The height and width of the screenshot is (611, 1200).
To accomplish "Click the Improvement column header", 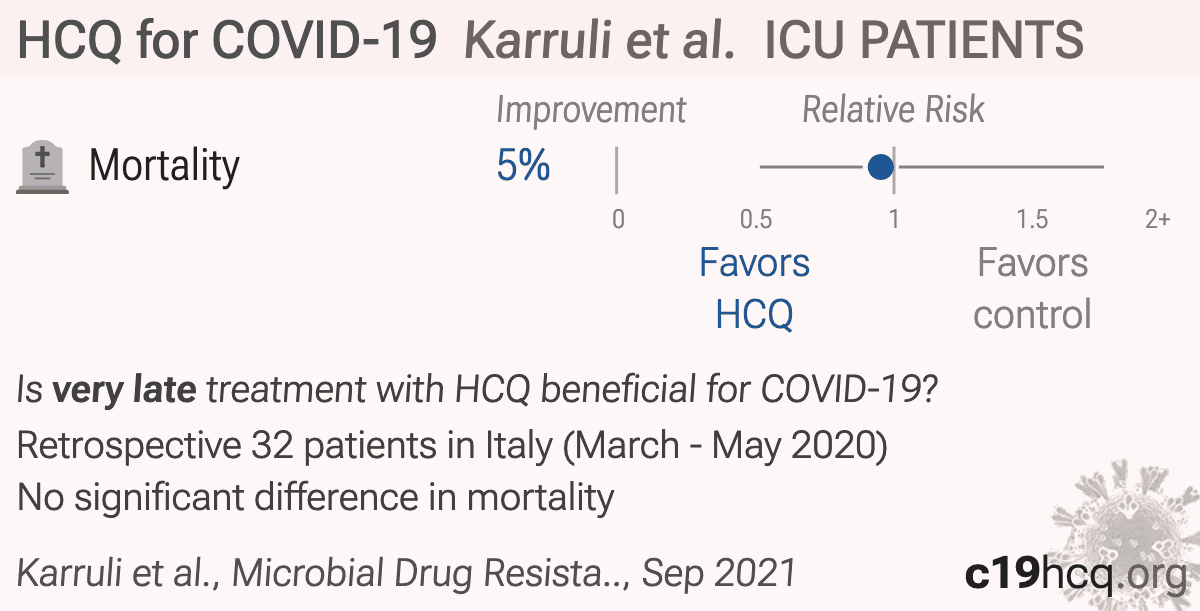I will (x=591, y=110).
